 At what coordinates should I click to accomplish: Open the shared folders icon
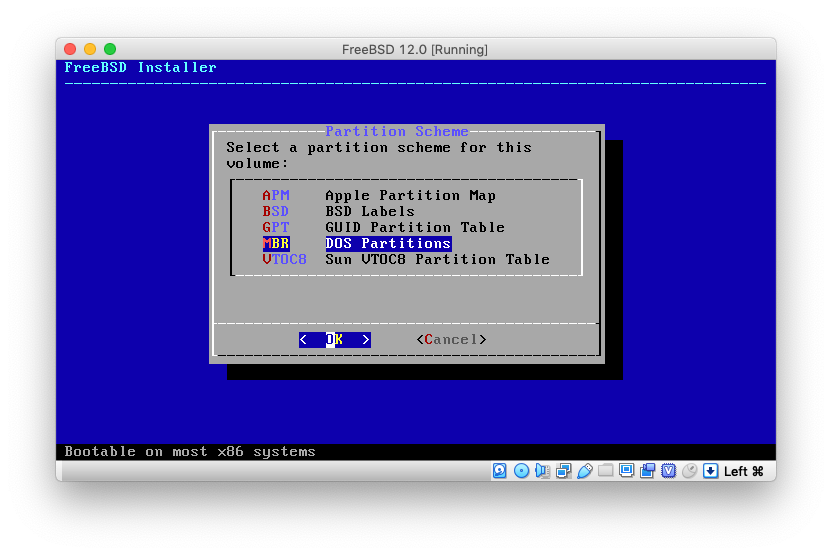pyautogui.click(x=606, y=471)
